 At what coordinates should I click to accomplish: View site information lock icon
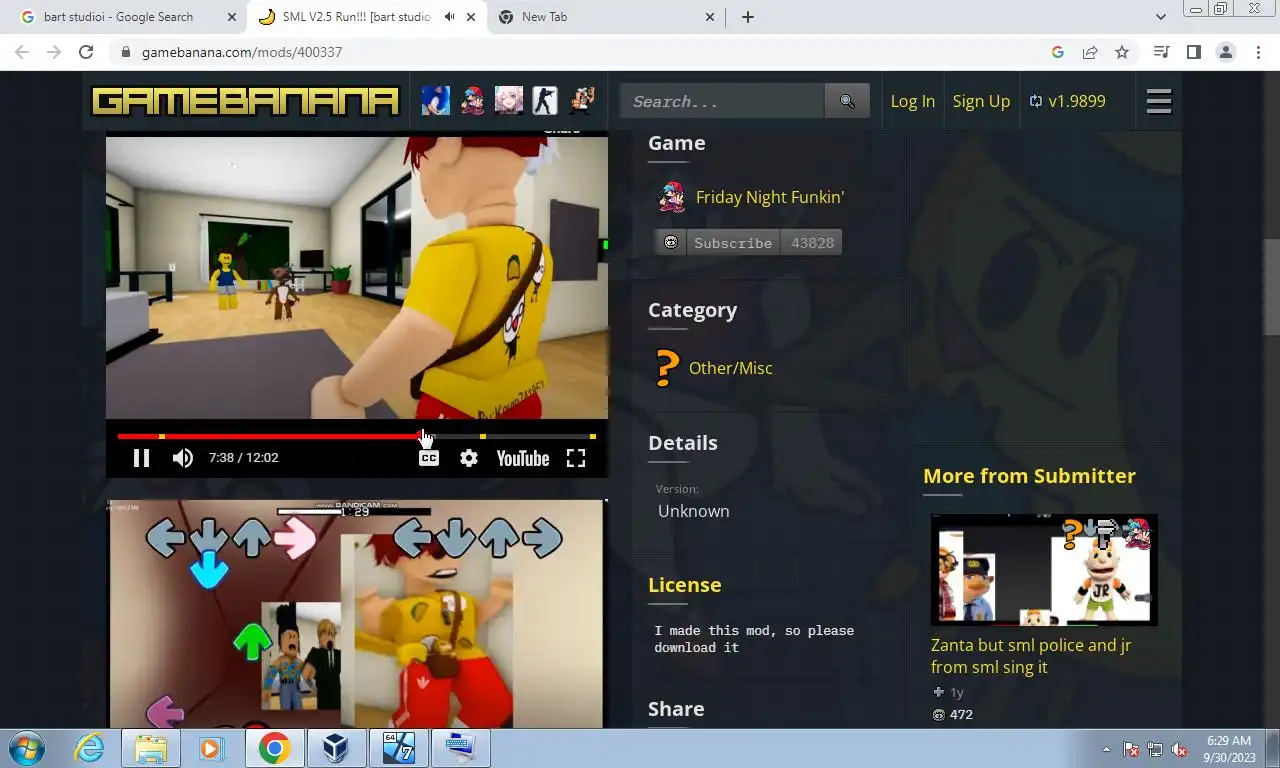click(125, 52)
